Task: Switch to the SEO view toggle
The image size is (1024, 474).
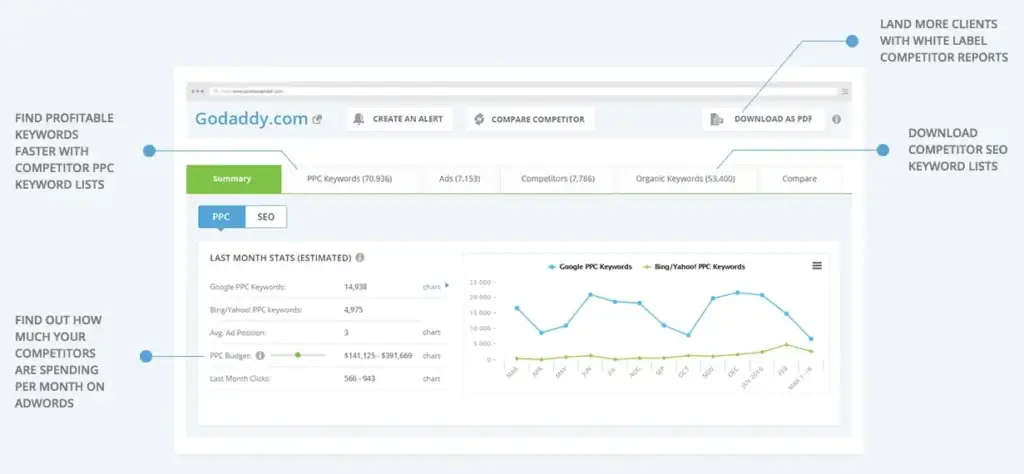Action: tap(266, 216)
